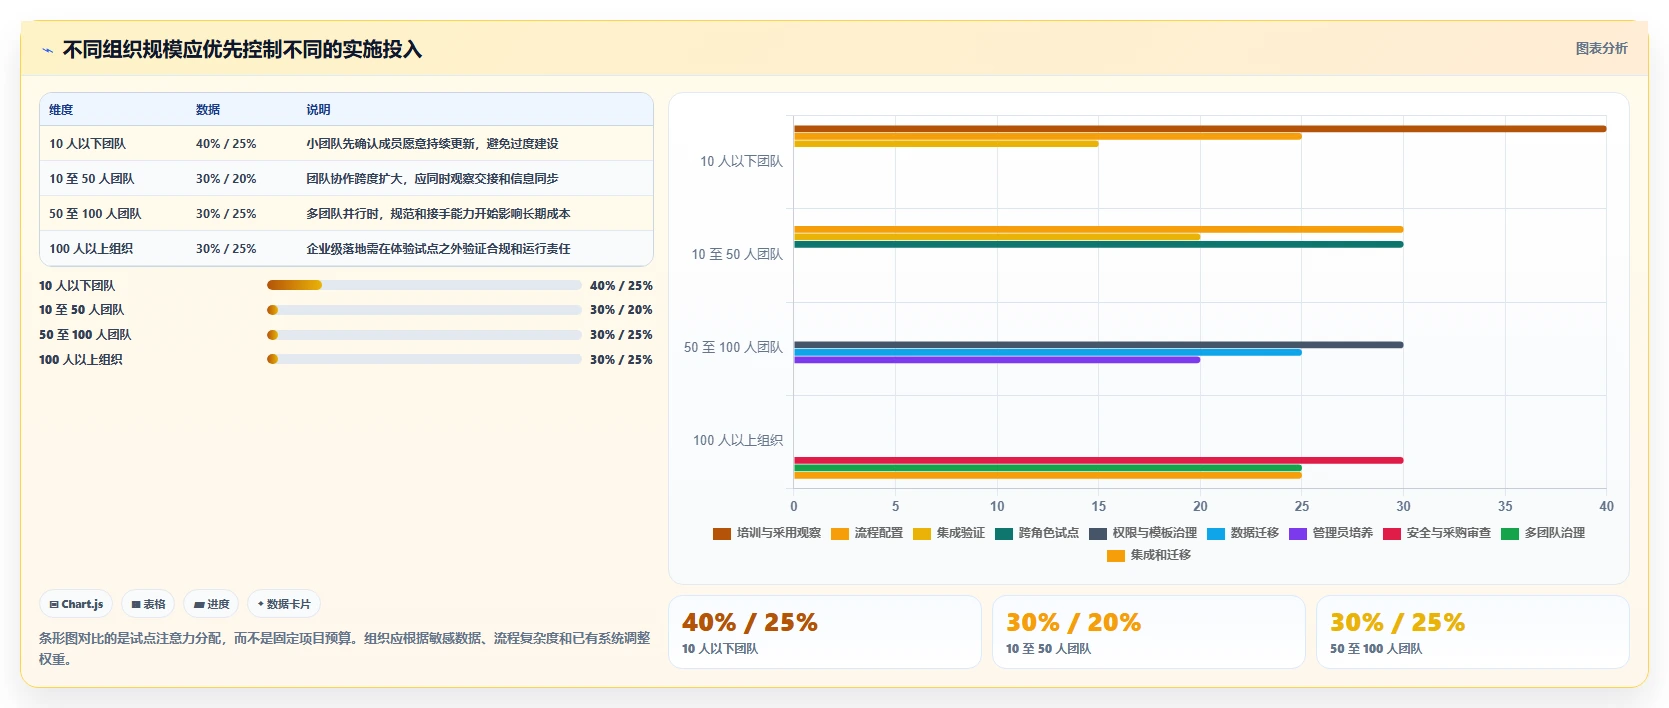This screenshot has width=1669, height=708.
Task: Click the Chart.js chip
Action: coord(76,604)
